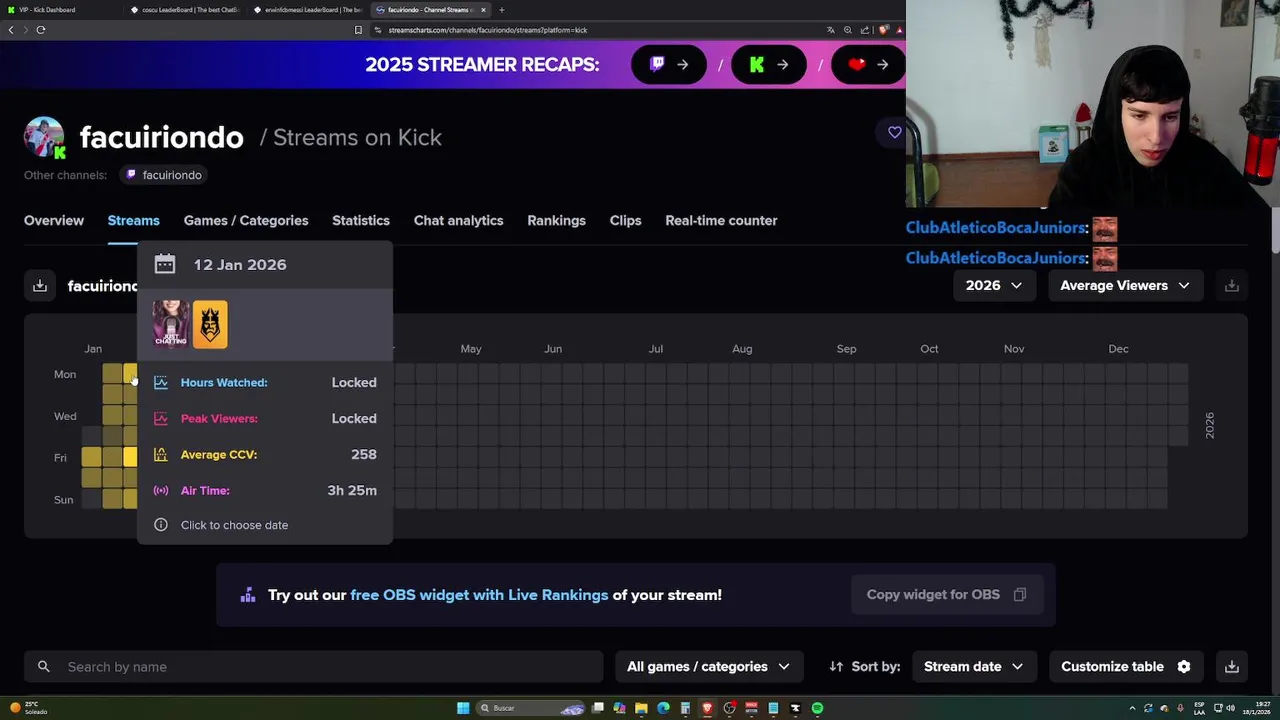
Task: Click the Average CCV value 258
Action: (x=364, y=454)
